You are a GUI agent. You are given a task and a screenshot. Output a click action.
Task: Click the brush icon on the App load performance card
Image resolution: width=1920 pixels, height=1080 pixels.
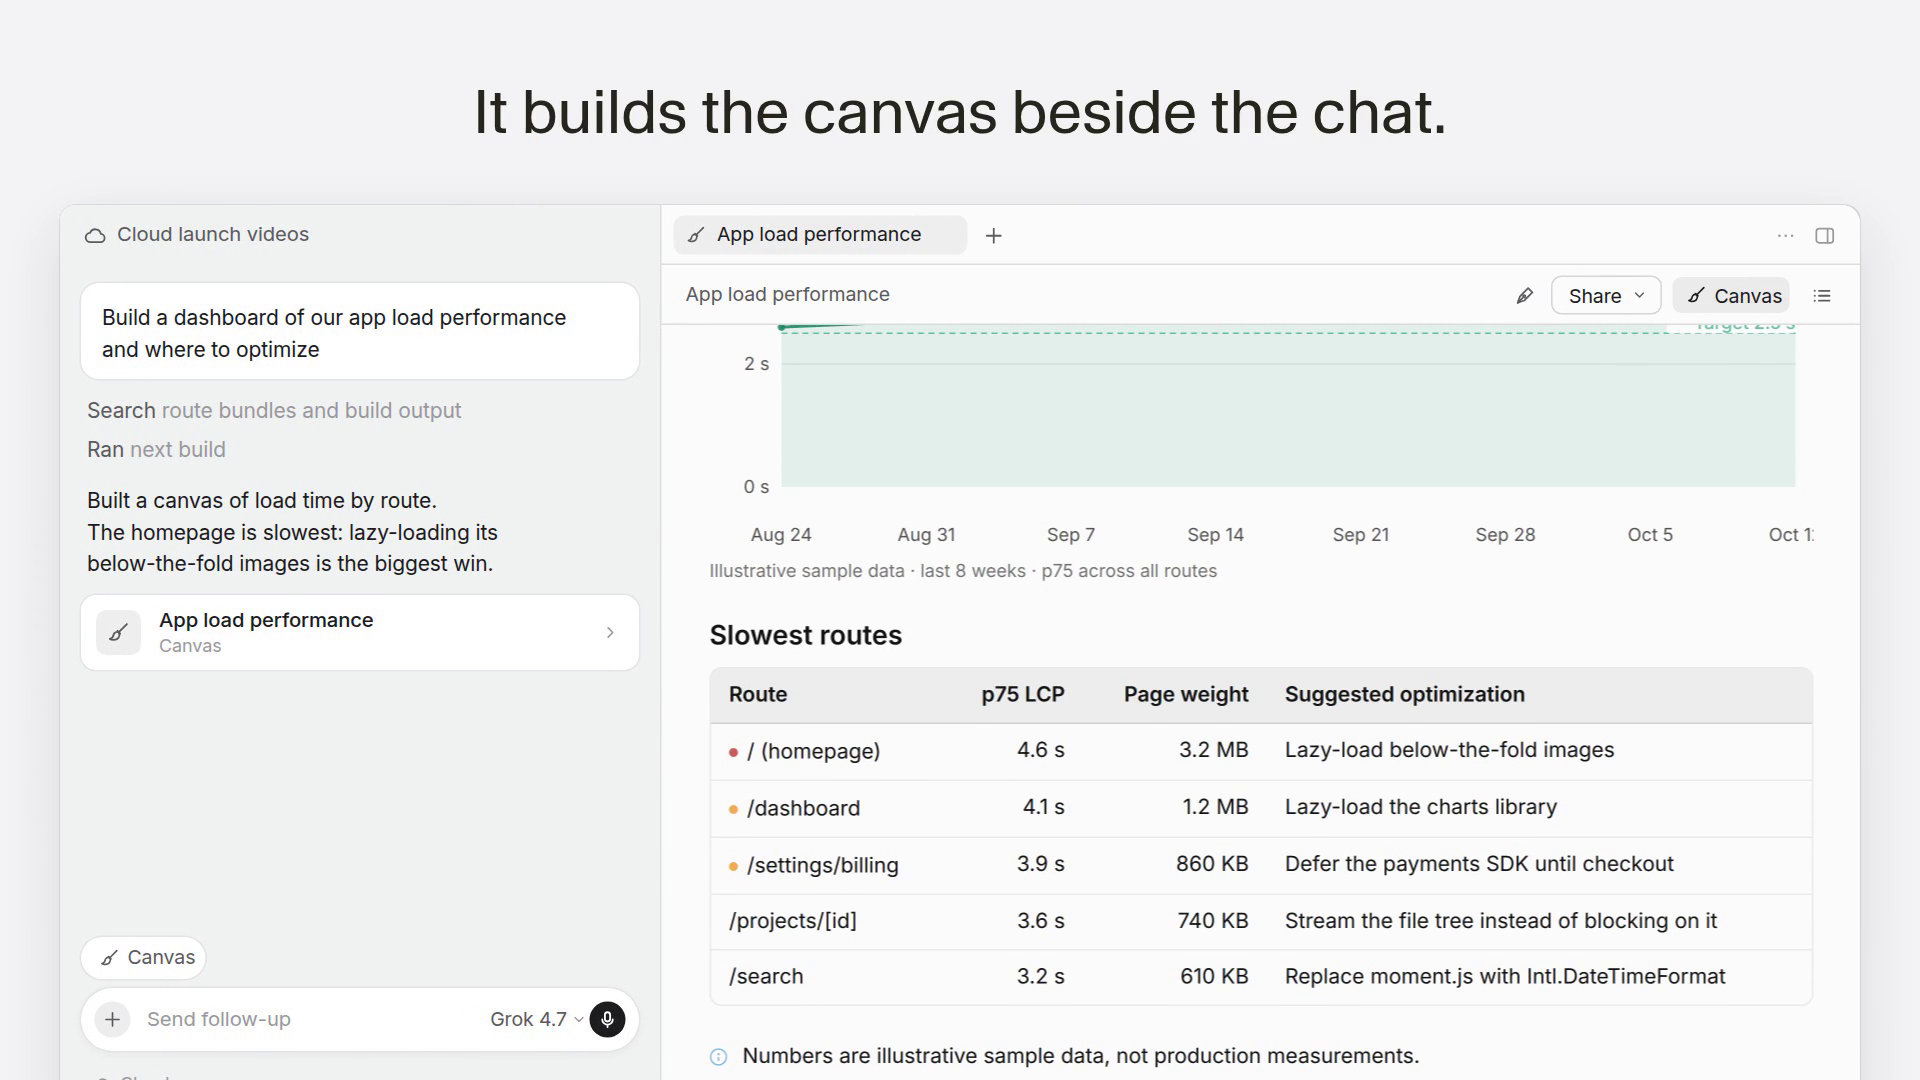[119, 633]
